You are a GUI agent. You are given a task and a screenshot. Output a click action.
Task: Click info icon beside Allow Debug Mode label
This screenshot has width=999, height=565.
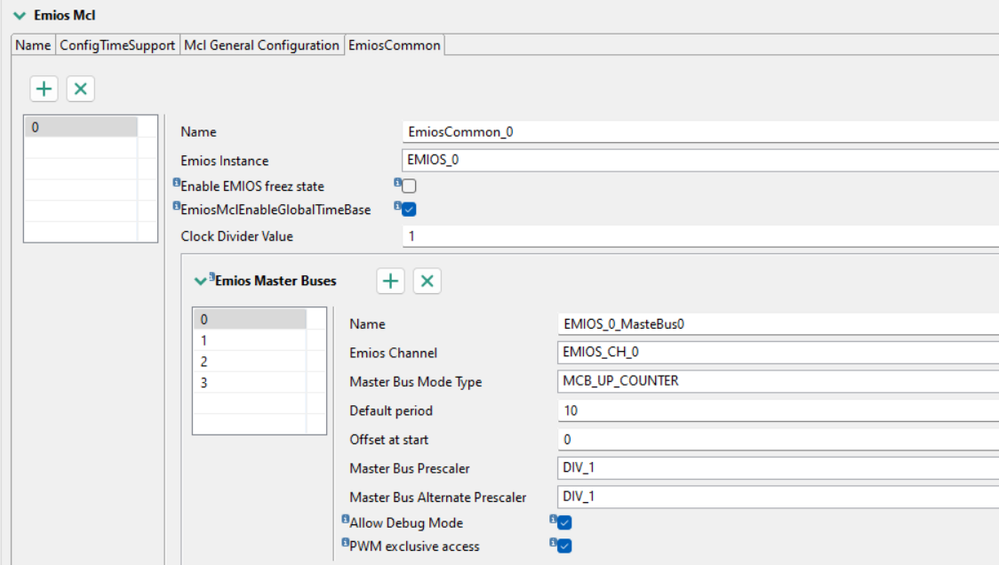tap(346, 520)
